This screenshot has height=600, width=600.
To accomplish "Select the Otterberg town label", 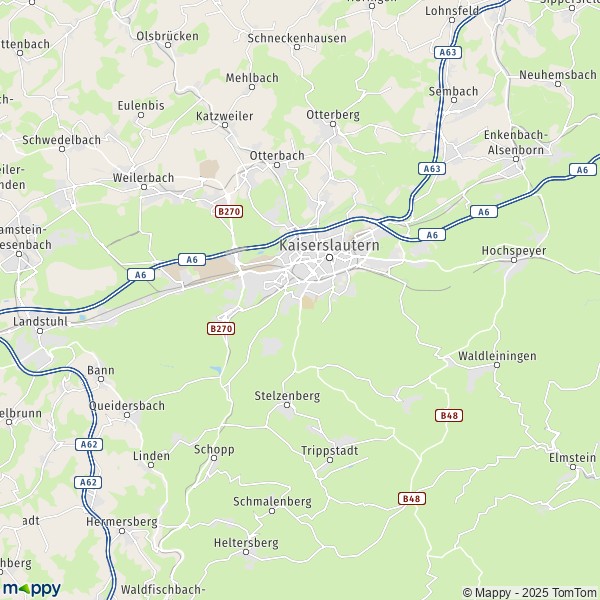I will pyautogui.click(x=333, y=115).
